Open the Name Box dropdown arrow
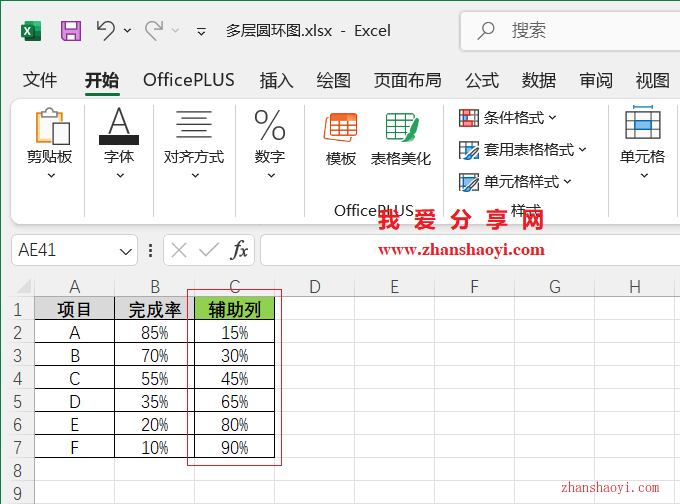Screen dimensions: 680x504 click(126, 251)
